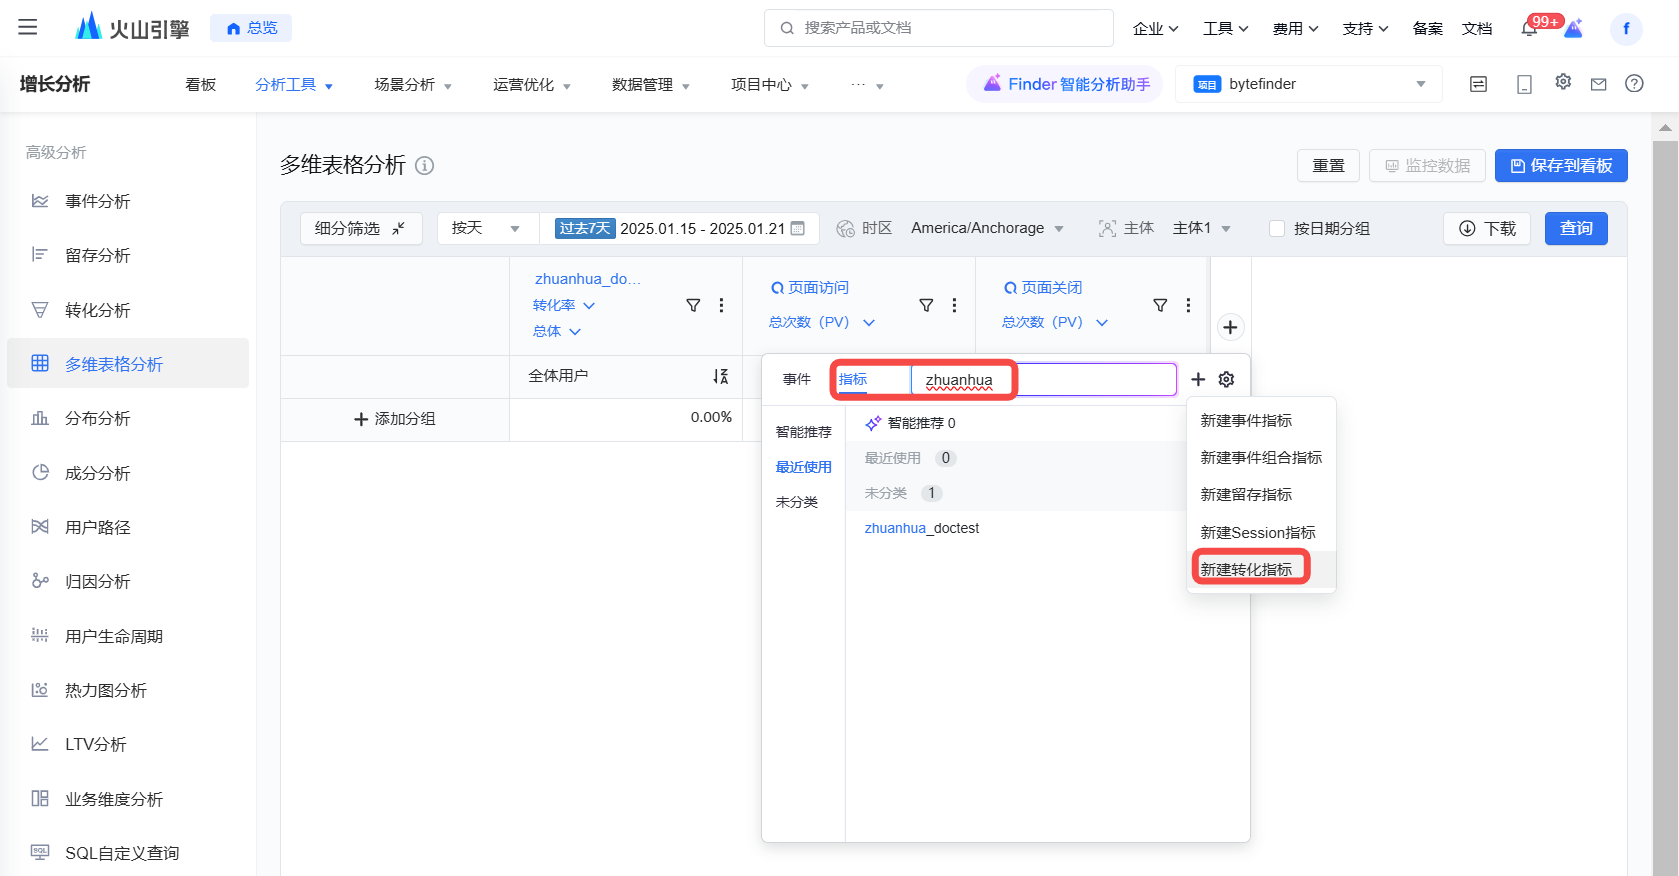The height and width of the screenshot is (876, 1679).
Task: Open the calendar icon in date range
Action: point(798,228)
